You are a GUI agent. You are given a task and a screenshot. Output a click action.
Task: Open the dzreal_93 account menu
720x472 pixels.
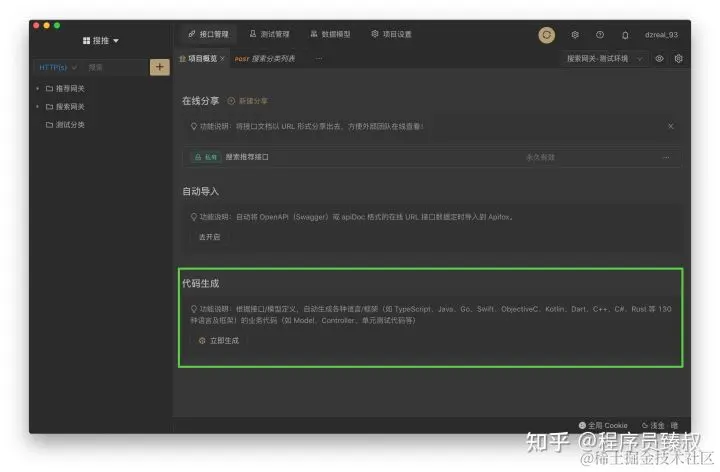point(661,35)
